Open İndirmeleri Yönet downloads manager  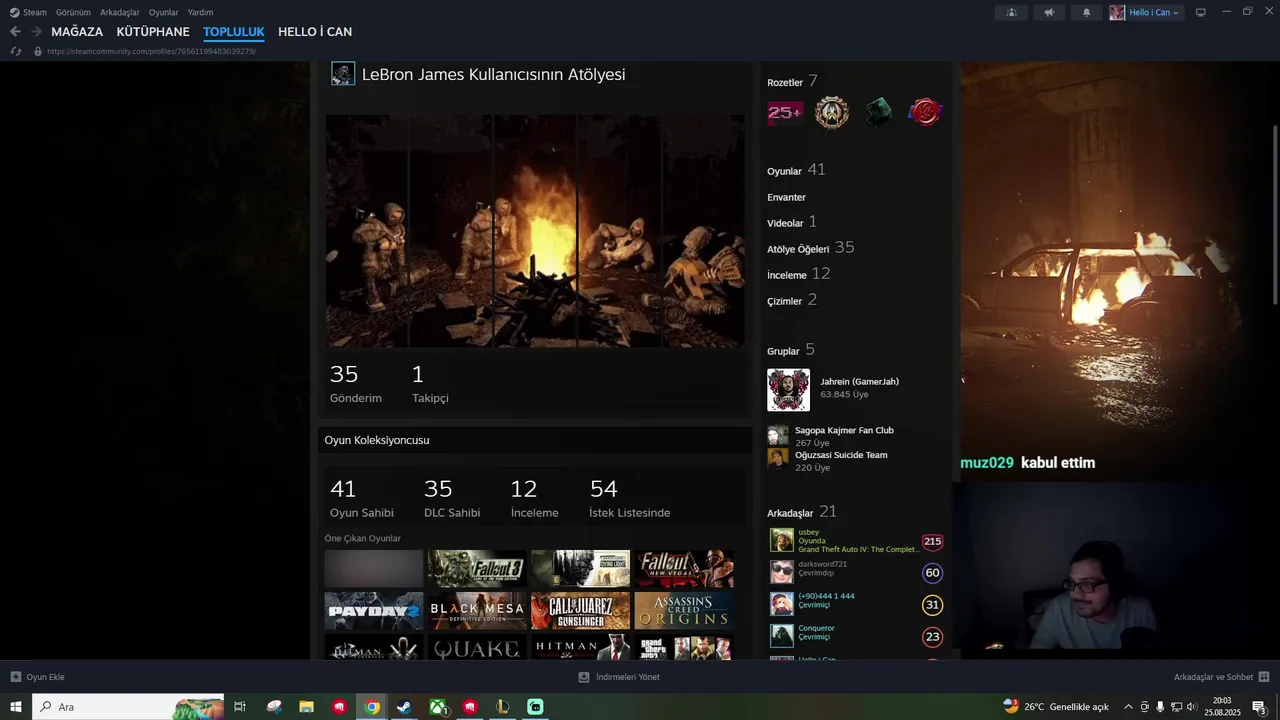coord(619,677)
